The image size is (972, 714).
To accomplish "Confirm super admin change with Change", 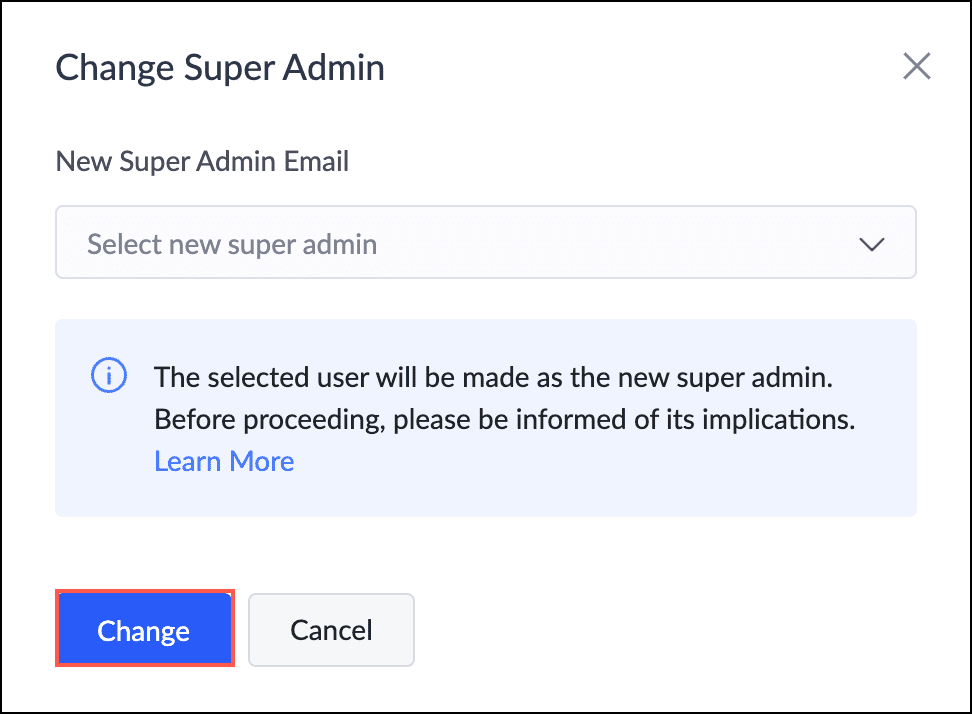I will click(144, 630).
